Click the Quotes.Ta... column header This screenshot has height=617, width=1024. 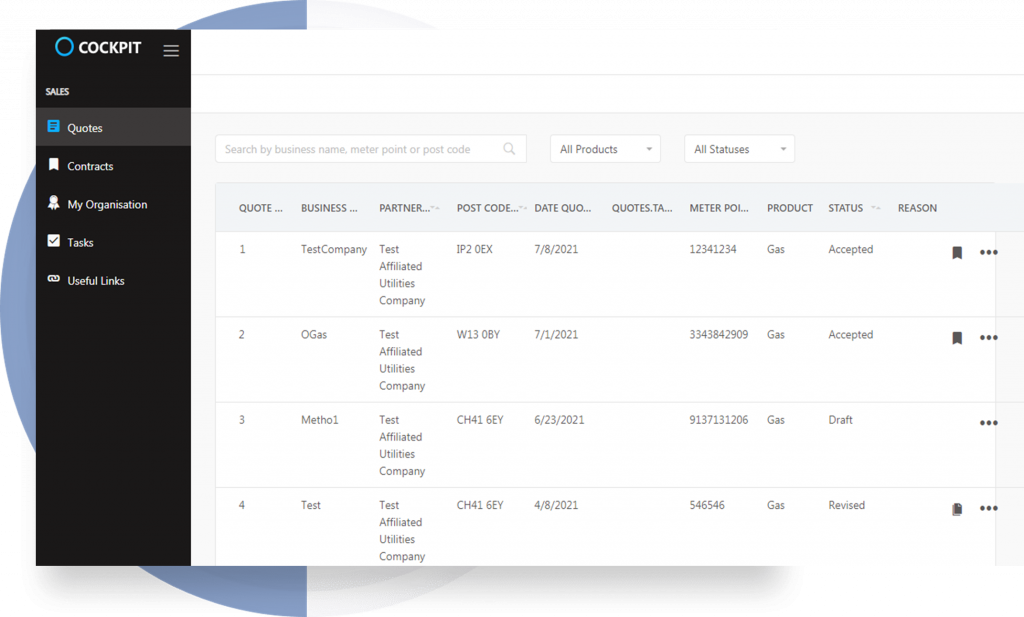(x=642, y=208)
